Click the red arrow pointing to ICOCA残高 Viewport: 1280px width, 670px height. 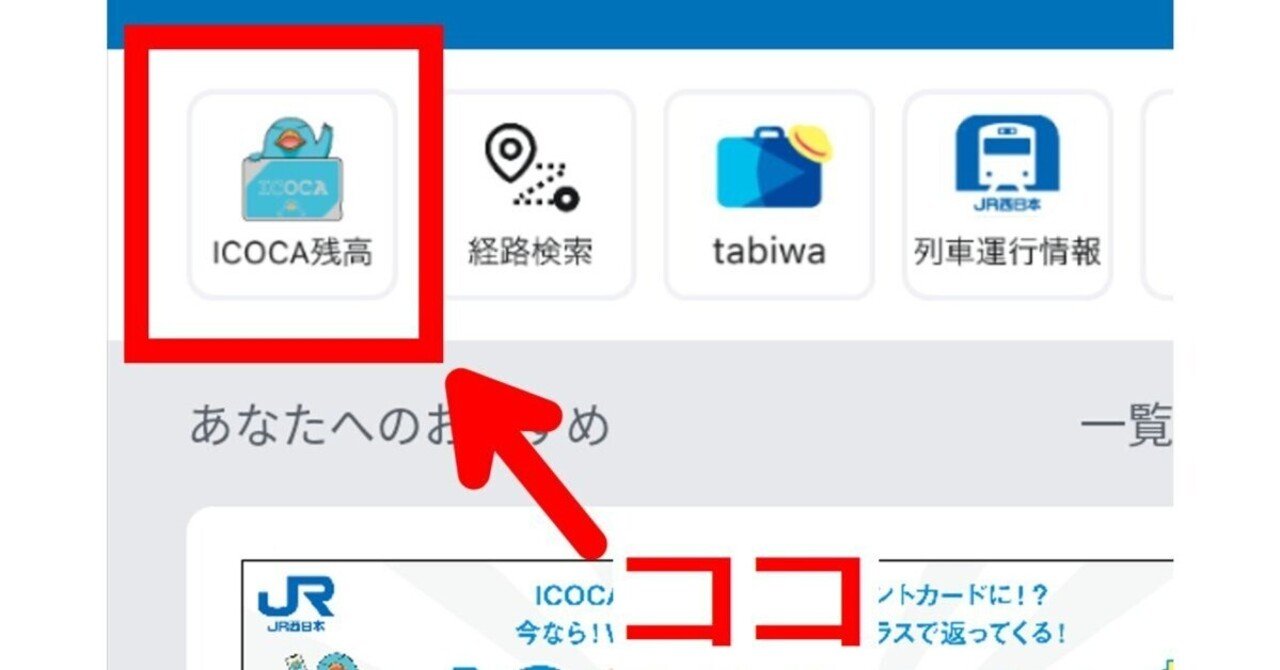click(522, 462)
